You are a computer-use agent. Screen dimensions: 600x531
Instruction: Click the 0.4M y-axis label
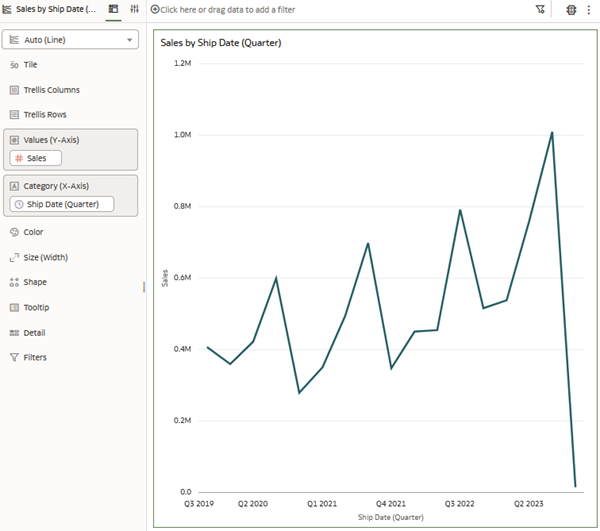[x=183, y=349]
